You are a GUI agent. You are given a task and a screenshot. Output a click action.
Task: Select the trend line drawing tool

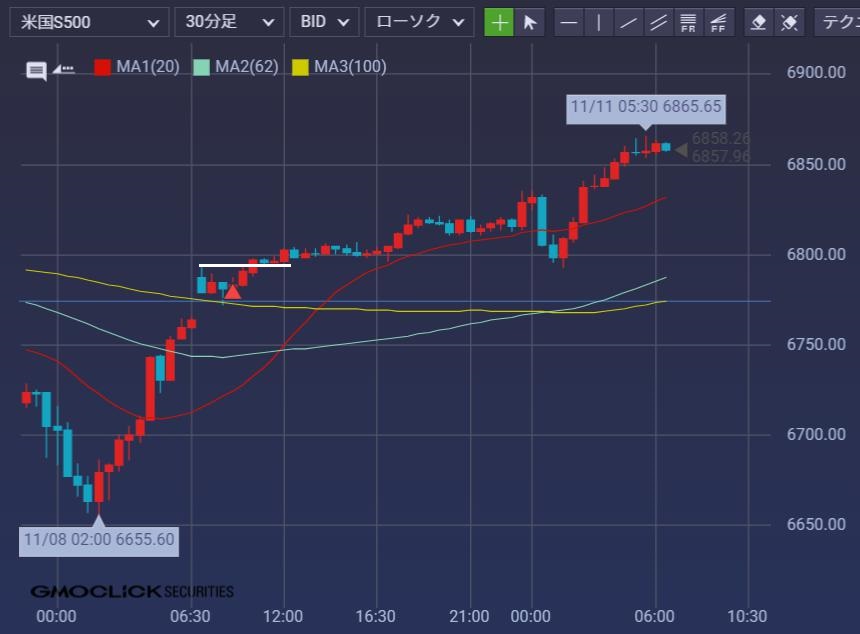pos(628,22)
